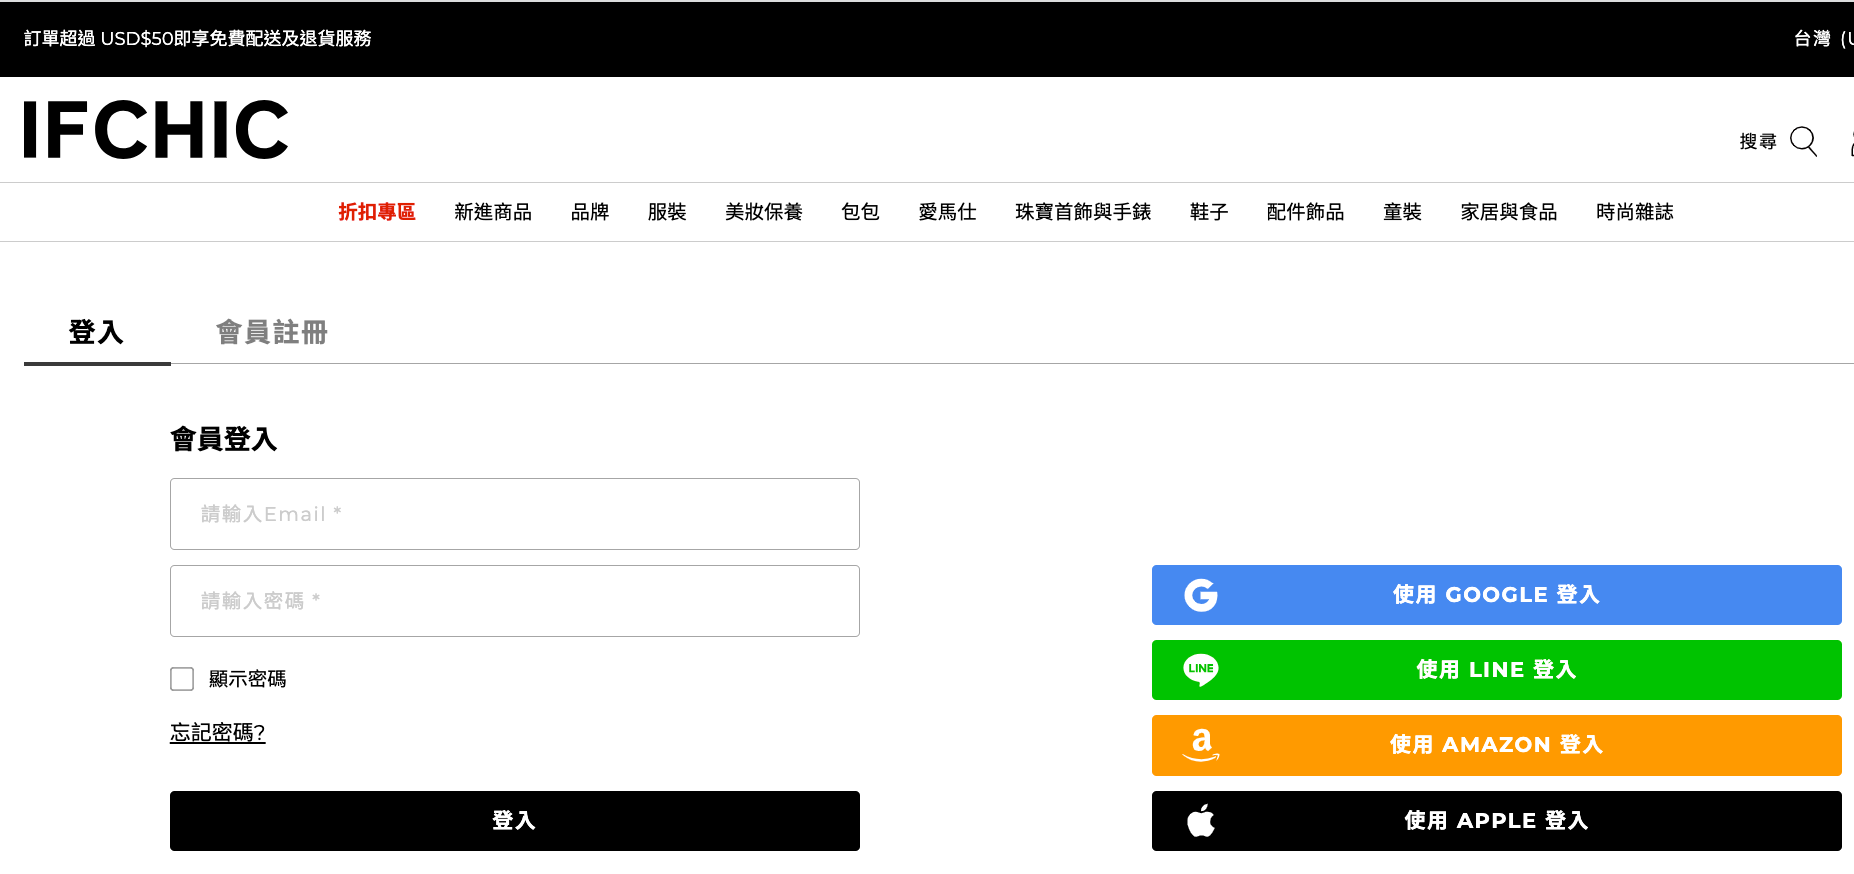Open the 折扣專區 sale section
Viewport: 1854px width, 874px height.
[x=377, y=212]
